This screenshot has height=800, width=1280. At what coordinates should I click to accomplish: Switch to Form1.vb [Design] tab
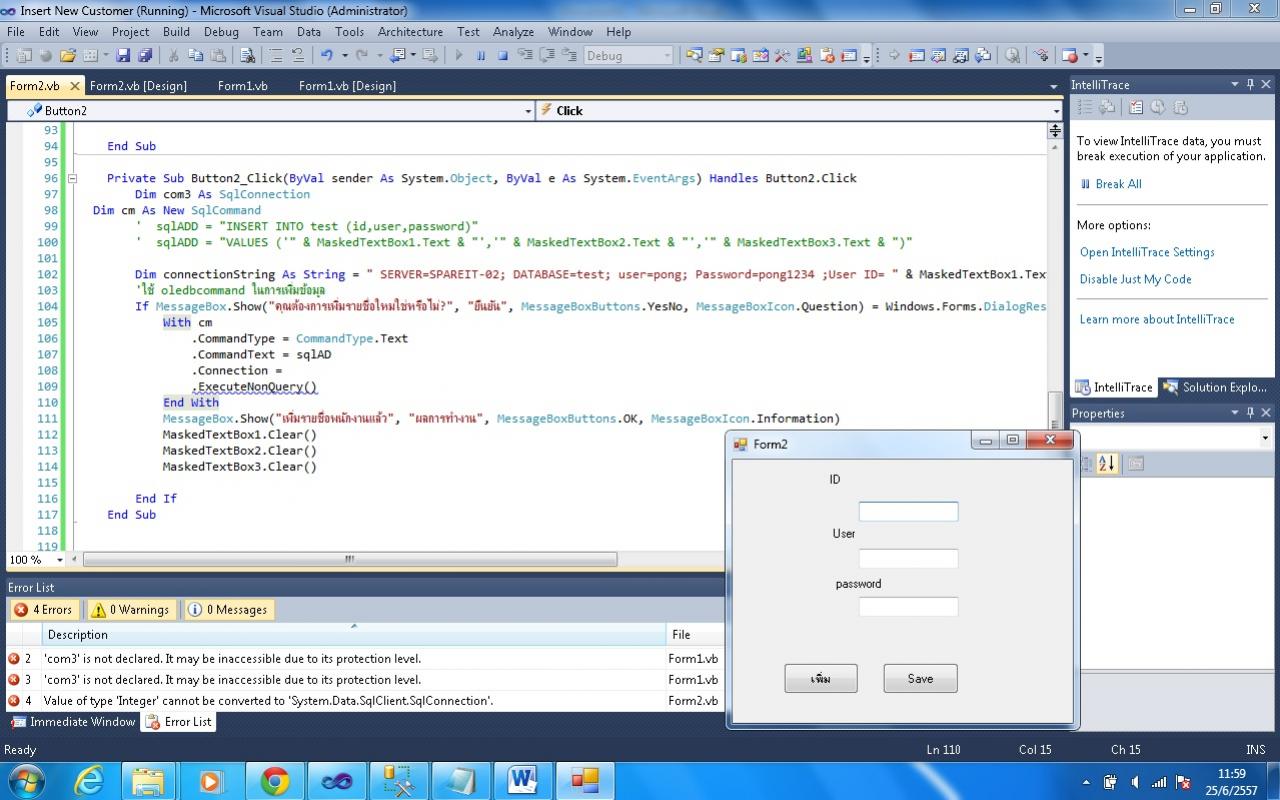347,86
